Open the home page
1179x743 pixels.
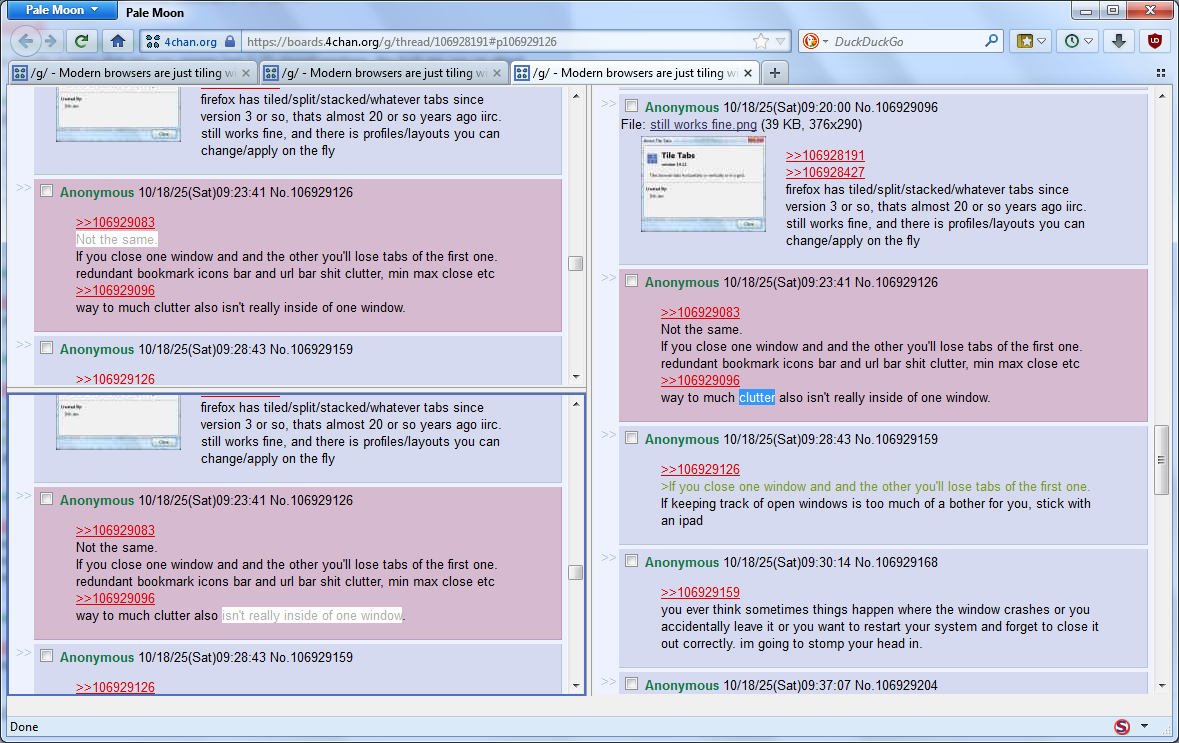(x=118, y=41)
